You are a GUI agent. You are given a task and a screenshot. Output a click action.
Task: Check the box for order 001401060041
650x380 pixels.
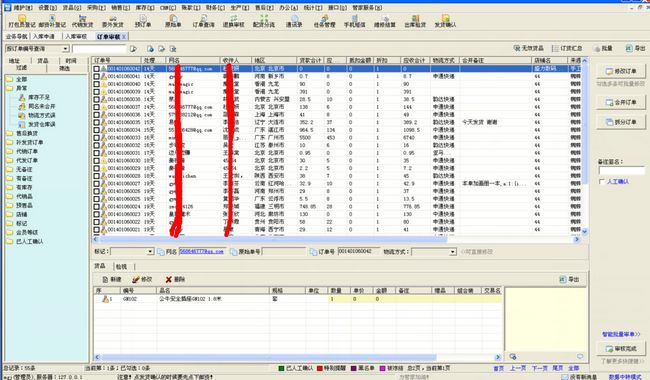pos(96,76)
